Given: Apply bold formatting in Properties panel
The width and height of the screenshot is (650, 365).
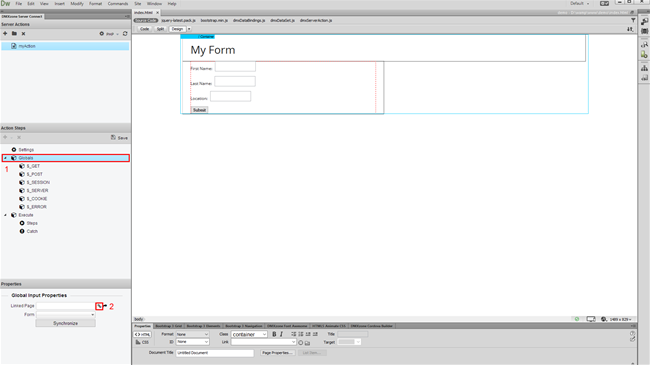Looking at the screenshot, I should pos(274,334).
